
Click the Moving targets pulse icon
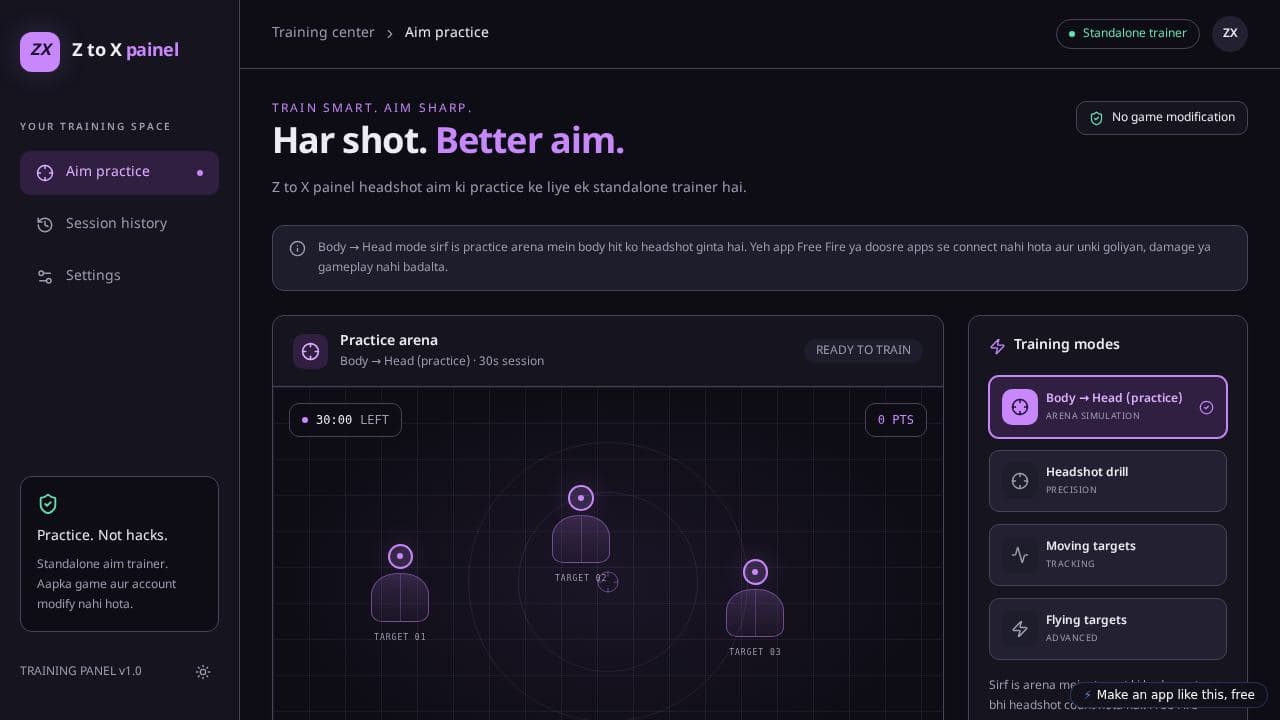(x=1020, y=555)
